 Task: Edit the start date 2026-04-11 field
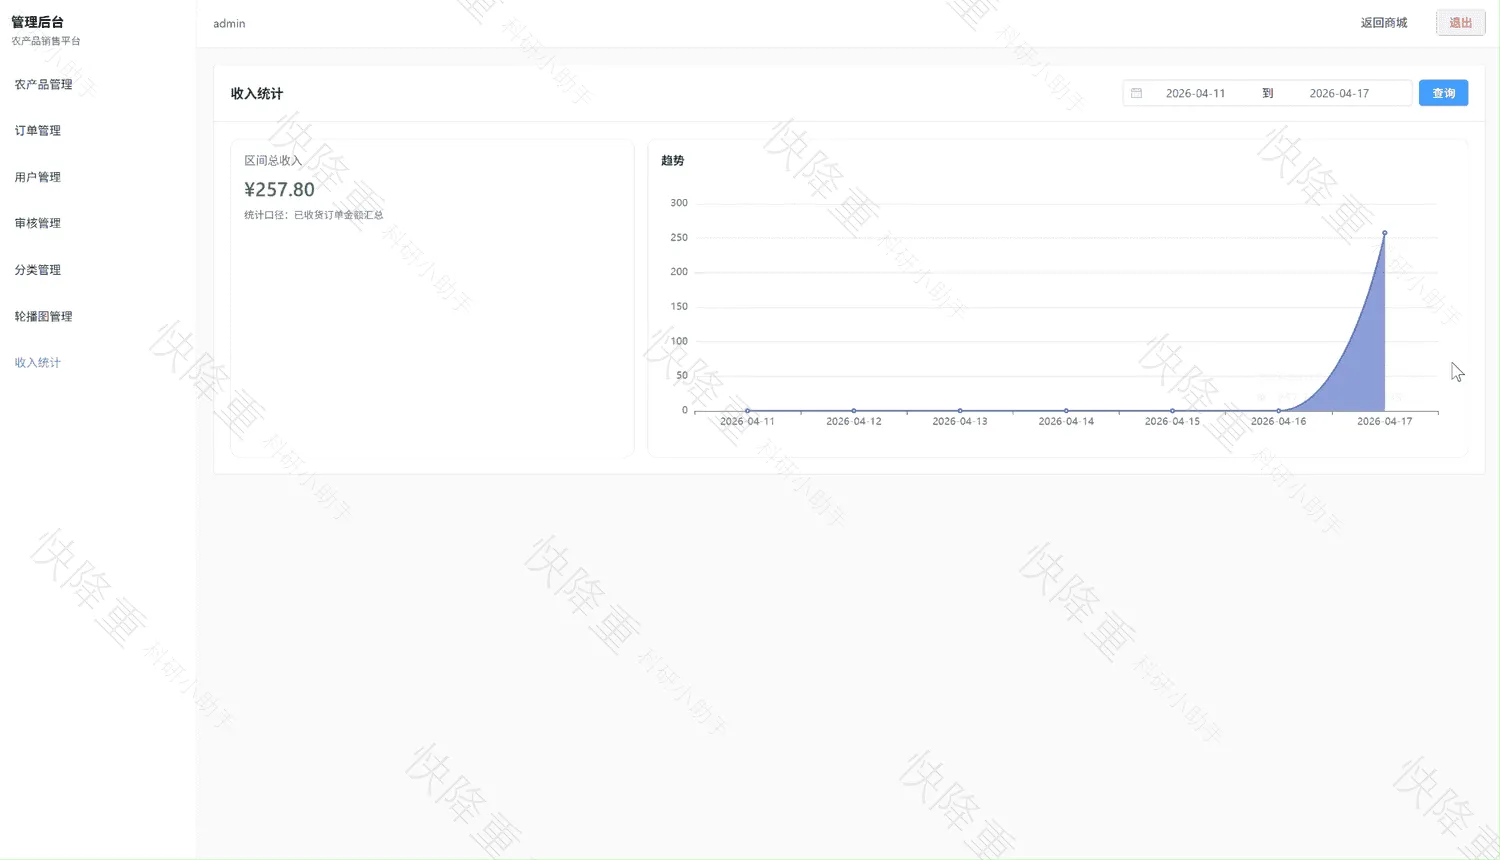click(x=1195, y=93)
